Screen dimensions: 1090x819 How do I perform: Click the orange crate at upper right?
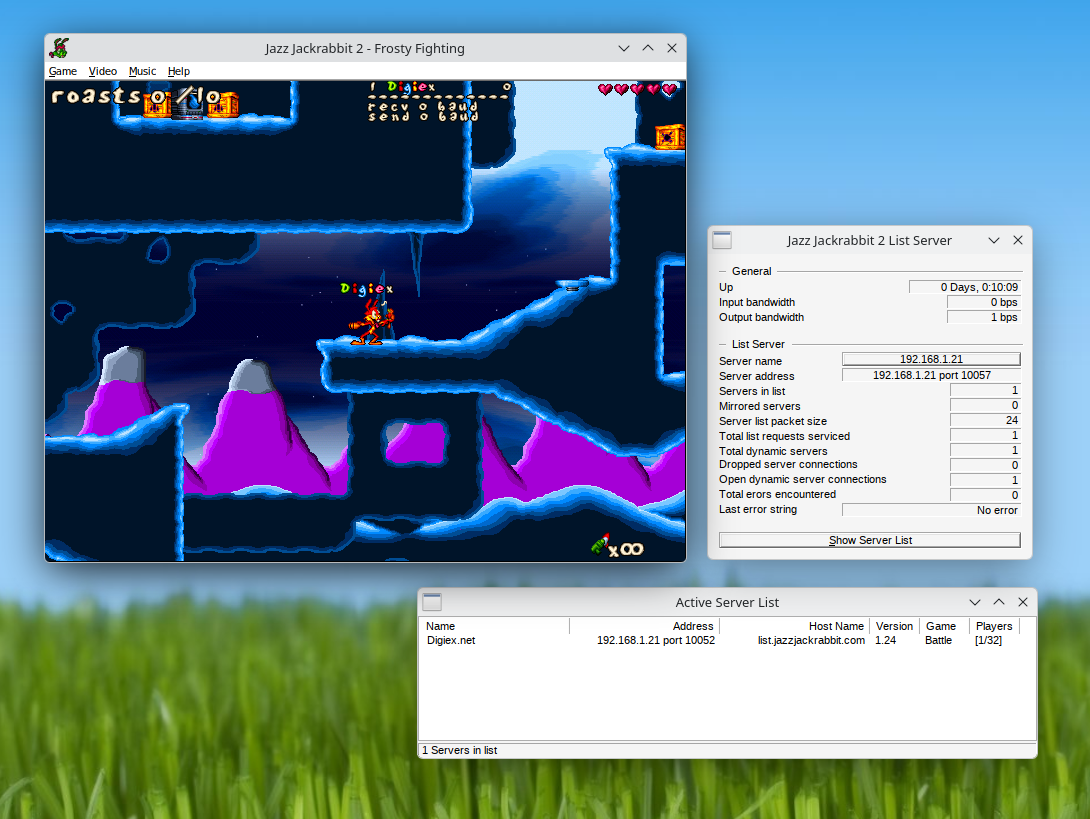[x=669, y=136]
